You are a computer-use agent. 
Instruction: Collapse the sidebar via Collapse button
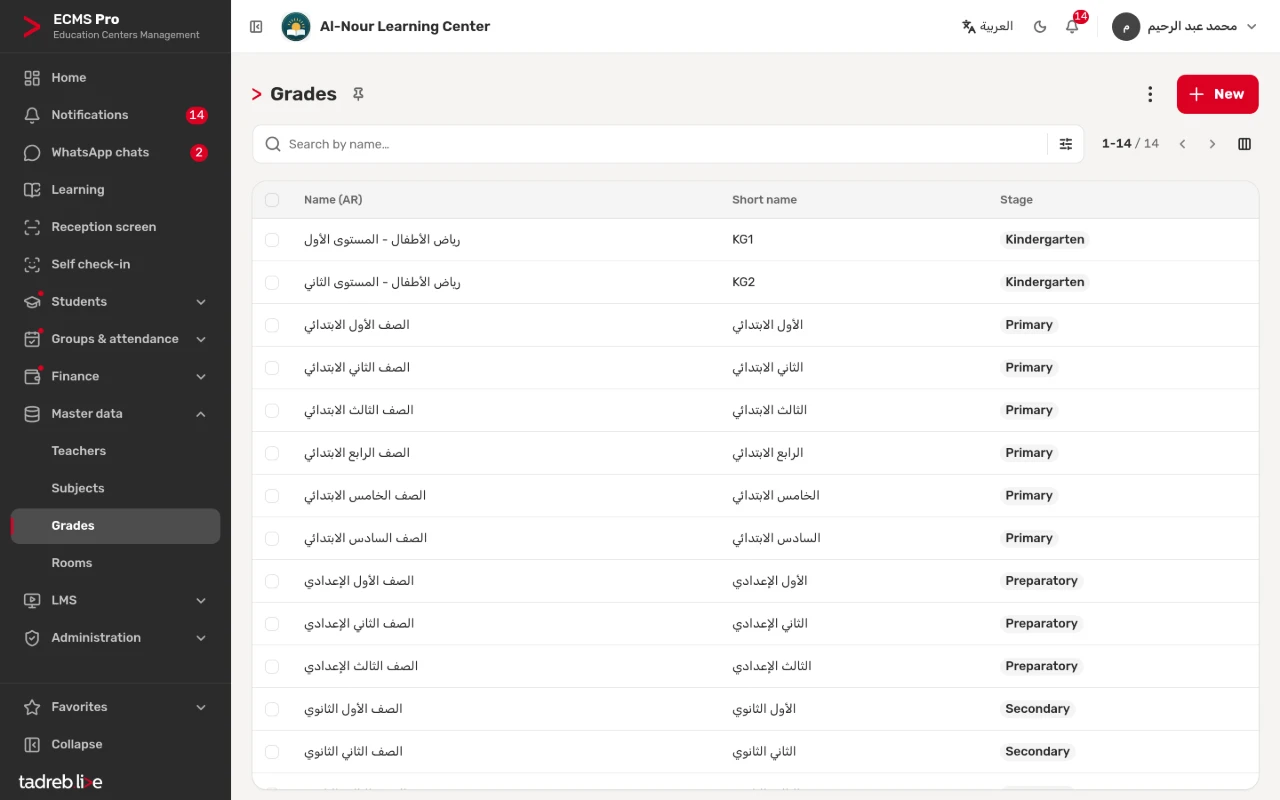pyautogui.click(x=115, y=744)
